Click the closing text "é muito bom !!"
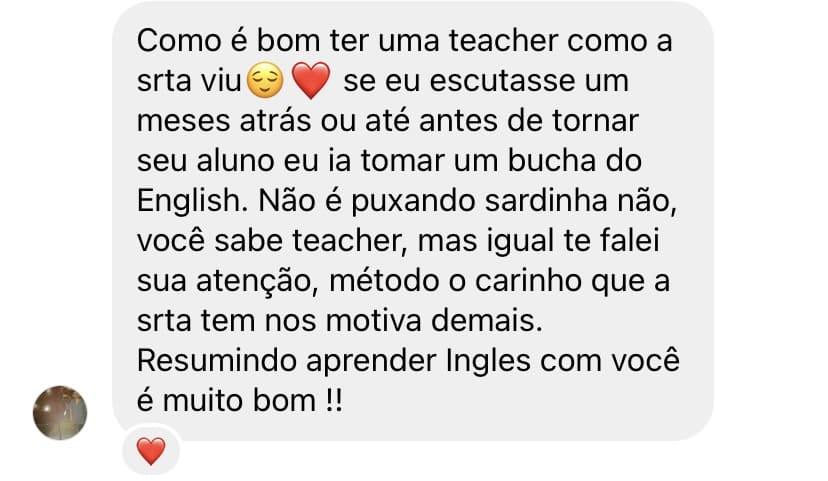The image size is (828, 481). [240, 401]
